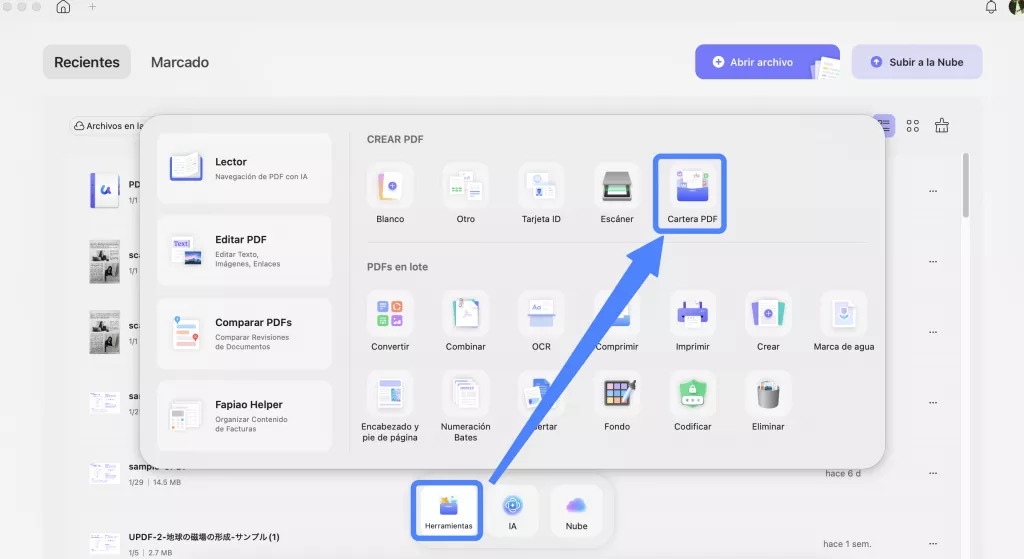Screen dimensions: 1024x559
Task: Open more options for first file row
Action: (933, 191)
